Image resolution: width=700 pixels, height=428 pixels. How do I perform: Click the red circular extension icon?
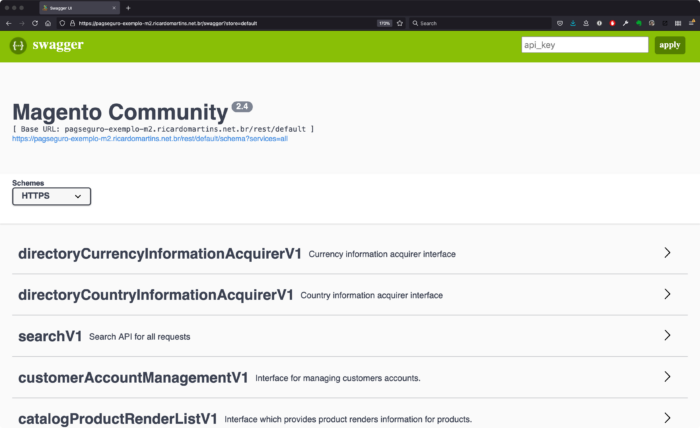coord(612,23)
